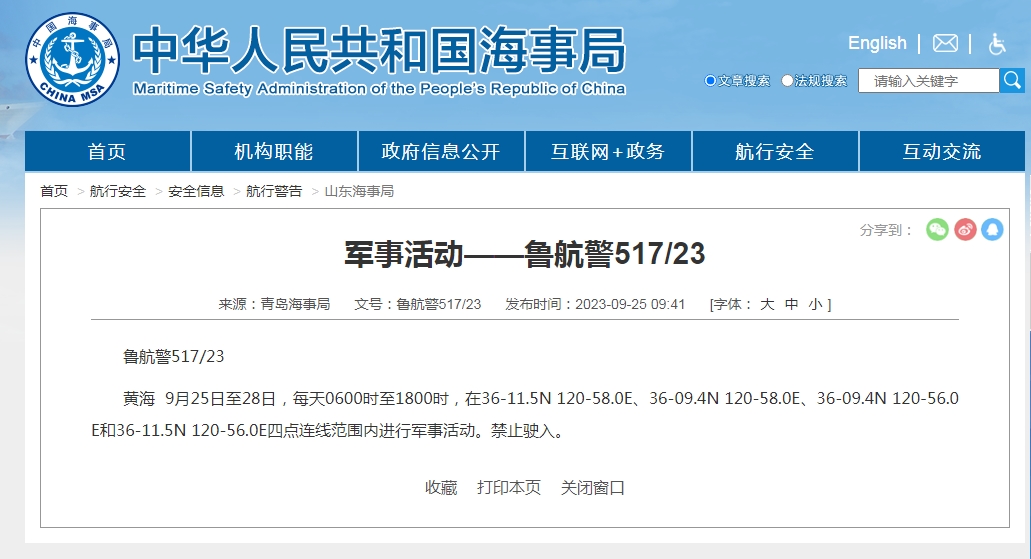The height and width of the screenshot is (559, 1031).
Task: Open the wheelchair accessibility icon
Action: [x=997, y=44]
